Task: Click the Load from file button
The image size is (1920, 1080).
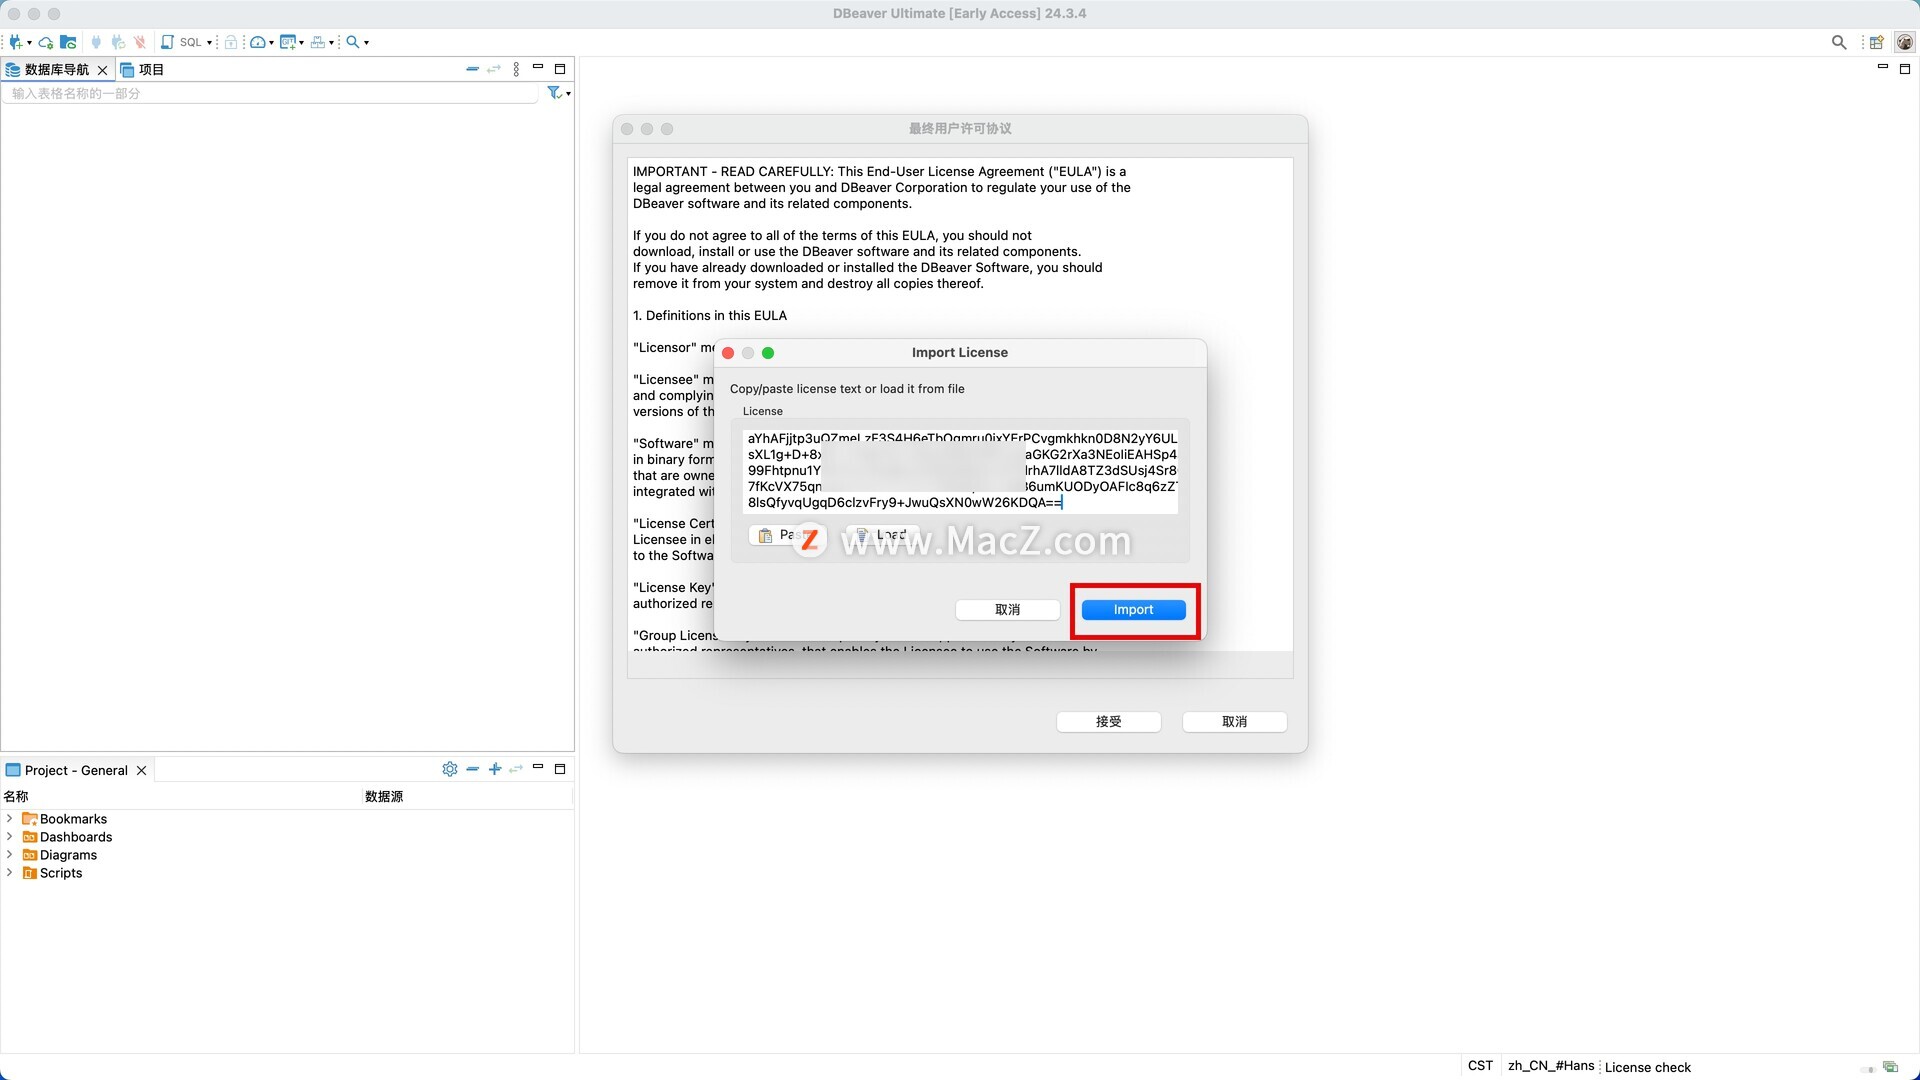Action: point(881,536)
